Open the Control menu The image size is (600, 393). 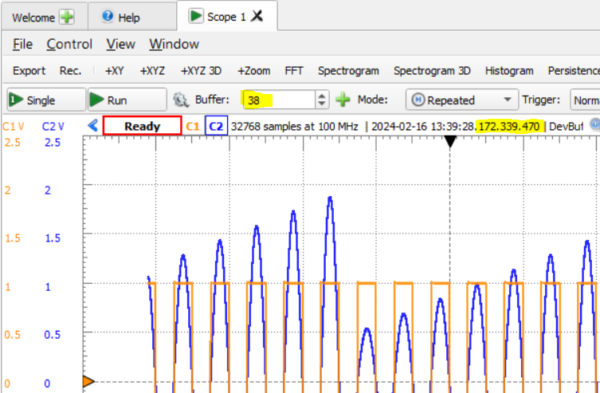point(69,44)
